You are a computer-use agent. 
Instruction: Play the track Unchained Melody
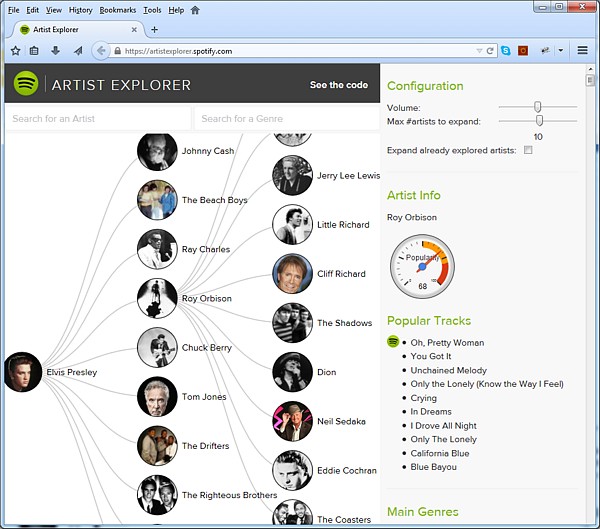pos(448,370)
